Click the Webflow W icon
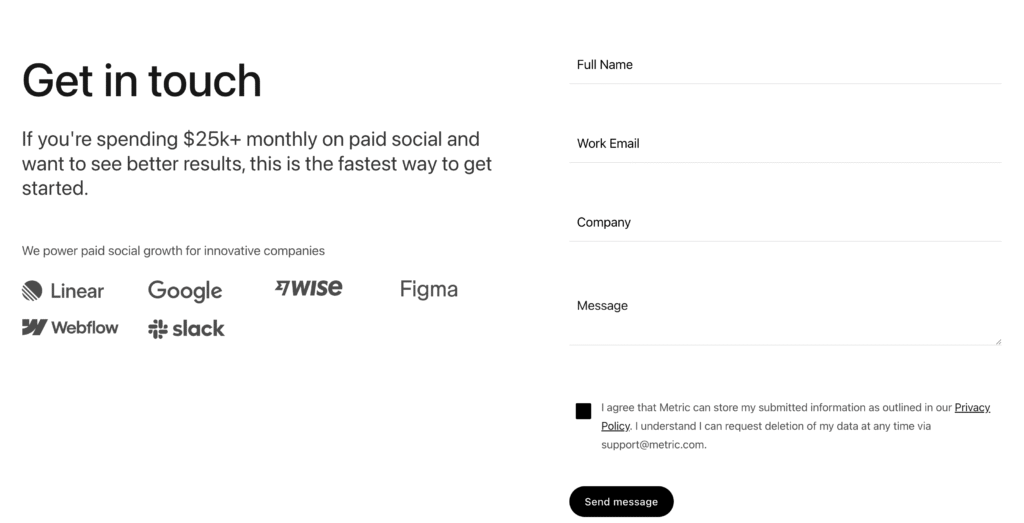 click(34, 327)
